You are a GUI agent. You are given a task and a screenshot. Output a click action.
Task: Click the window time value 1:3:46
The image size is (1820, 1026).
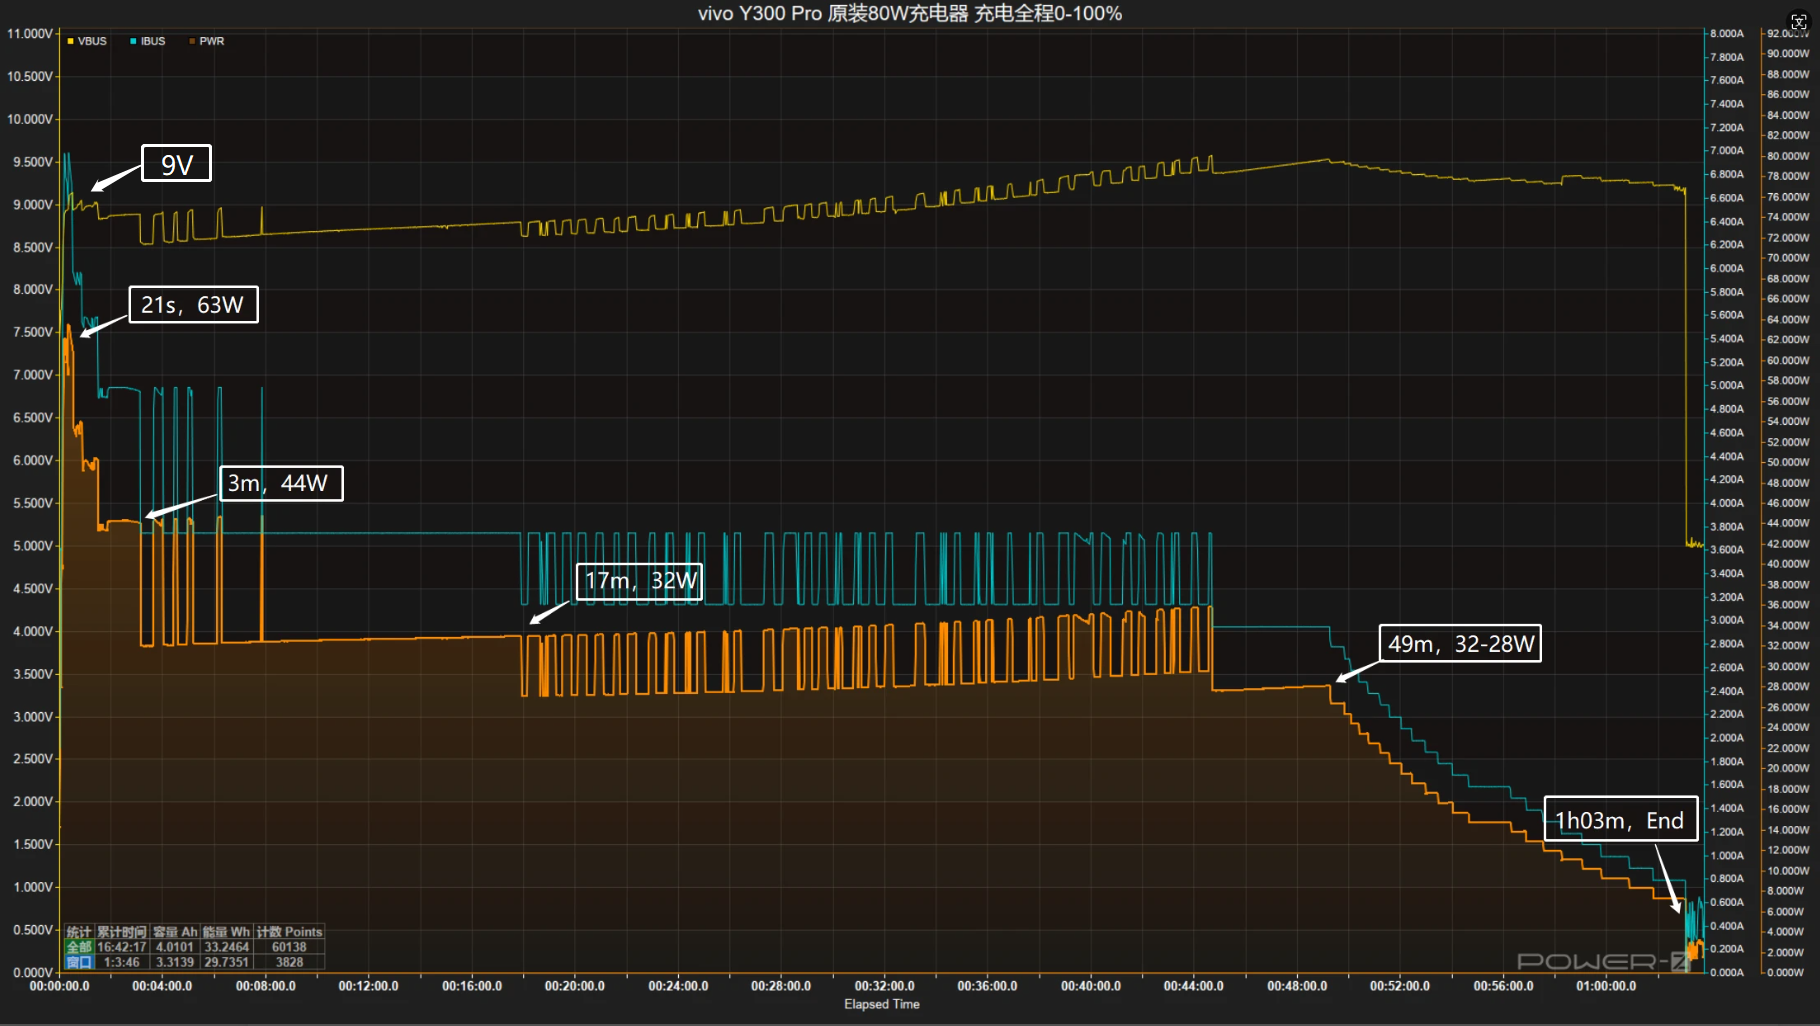[122, 962]
